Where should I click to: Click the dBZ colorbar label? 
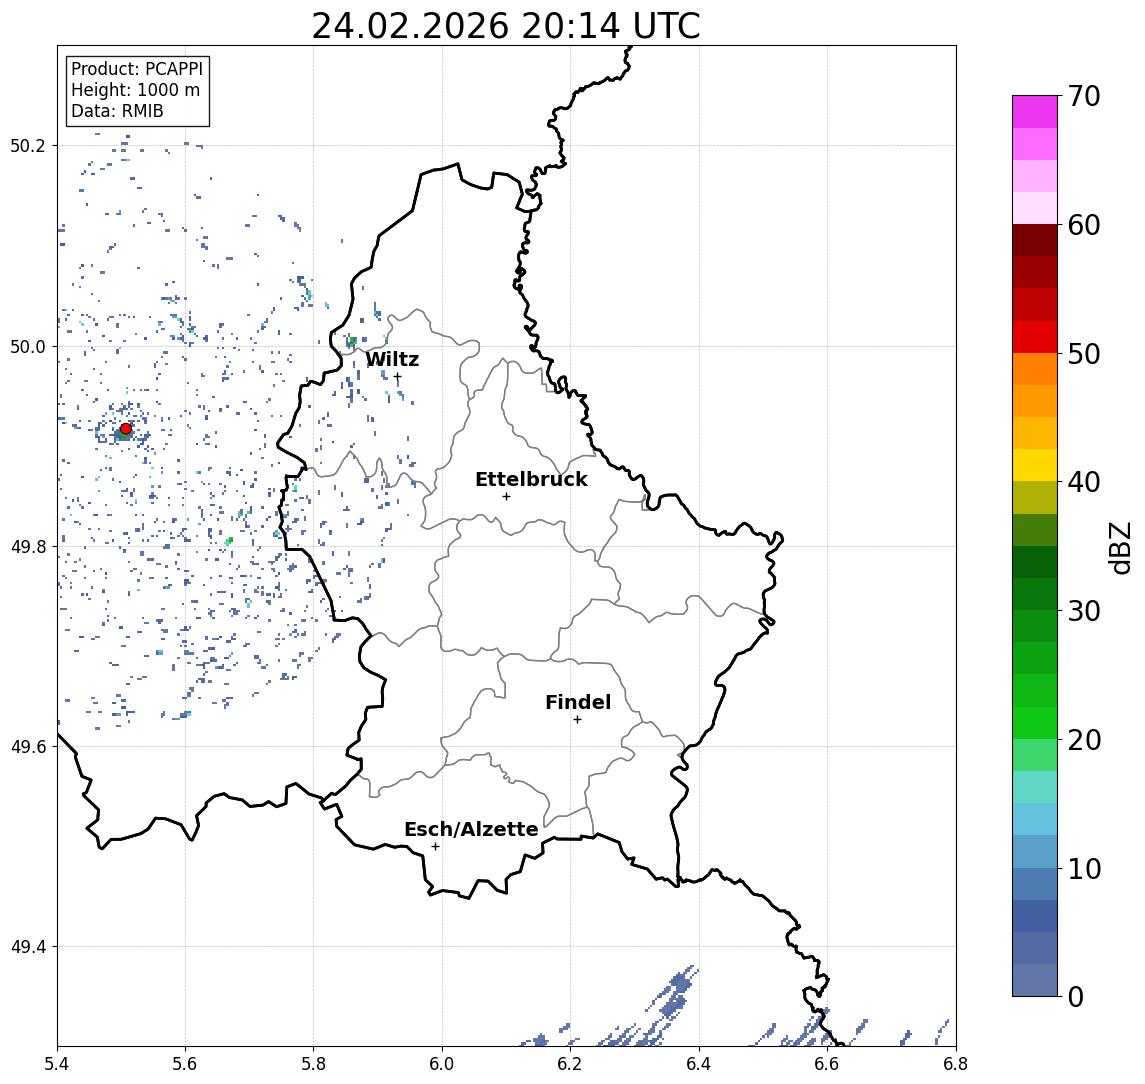[x=1119, y=548]
